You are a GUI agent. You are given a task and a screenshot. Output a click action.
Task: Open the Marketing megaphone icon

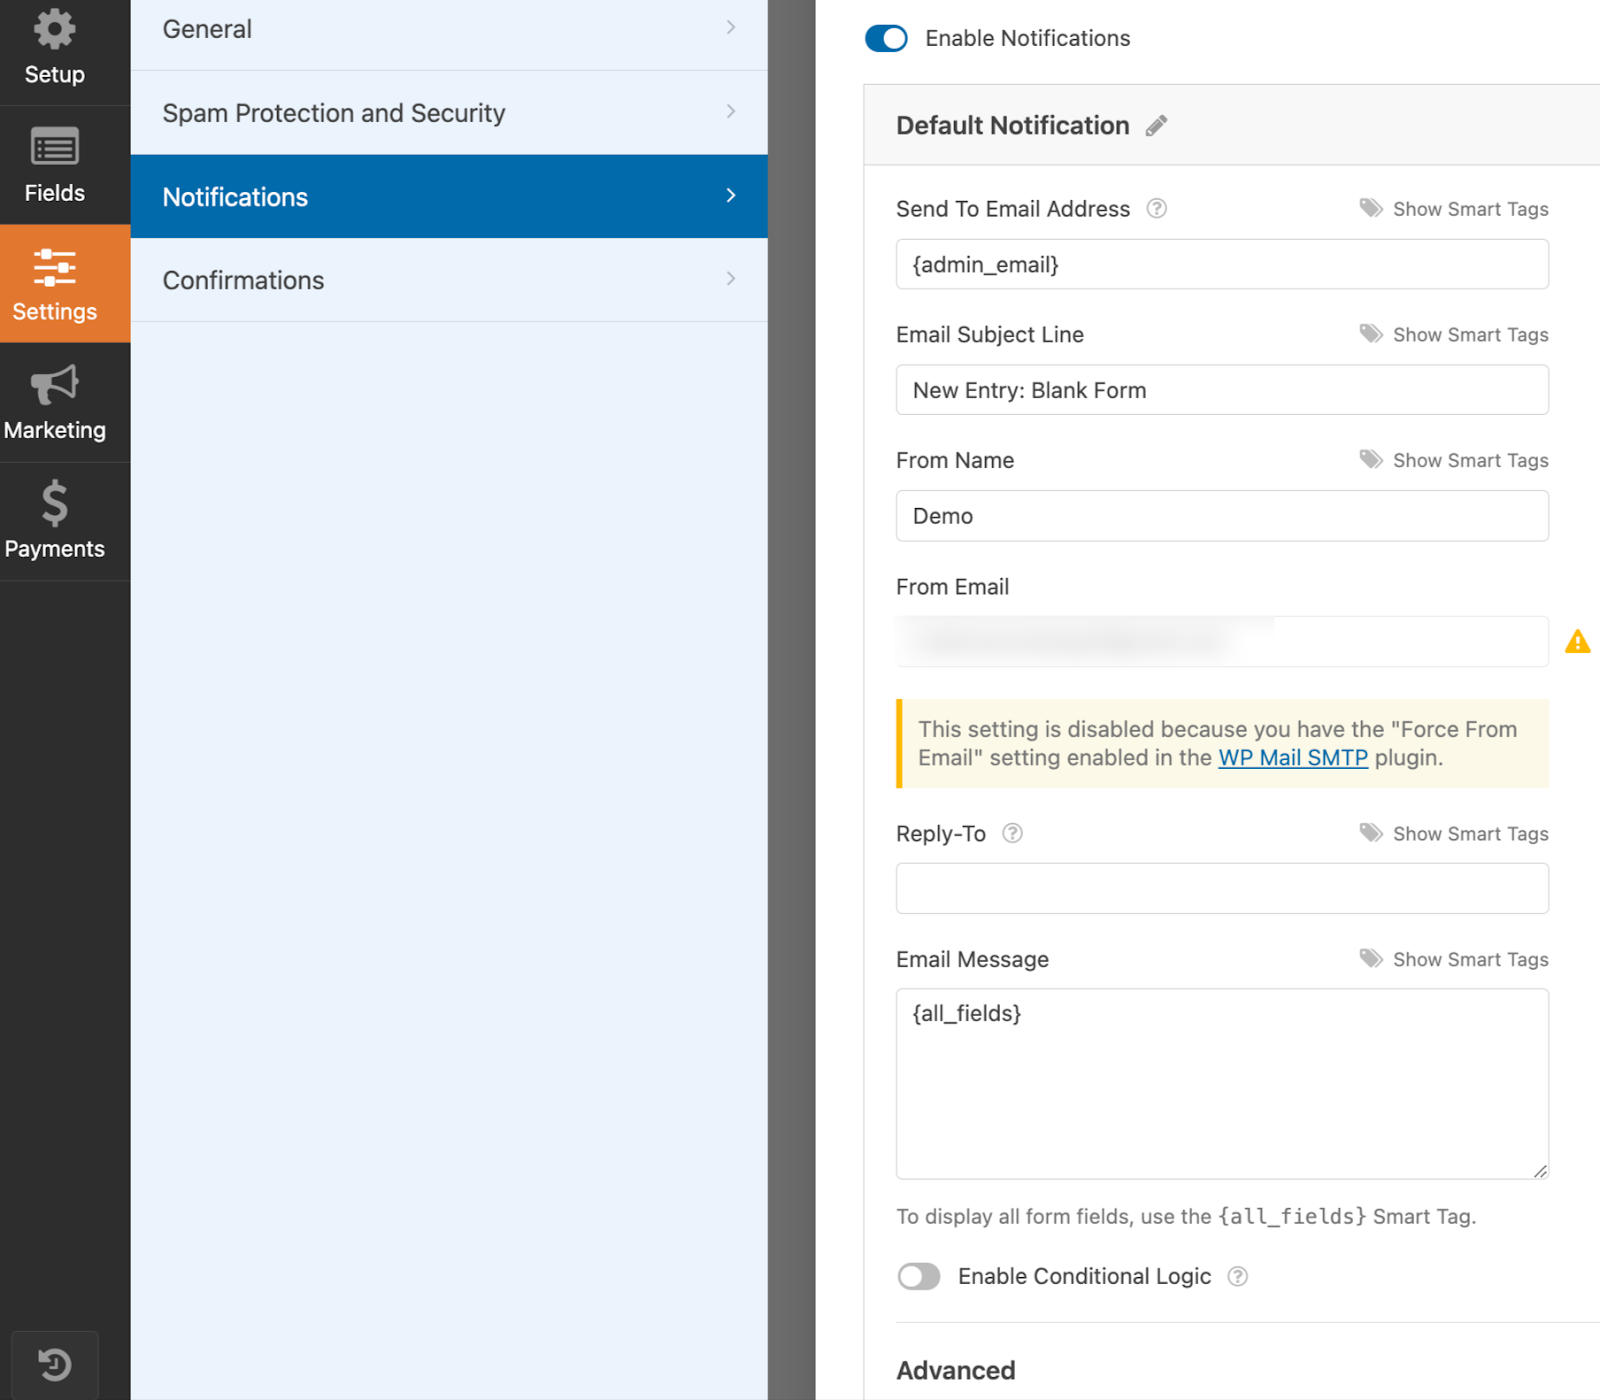click(x=54, y=385)
